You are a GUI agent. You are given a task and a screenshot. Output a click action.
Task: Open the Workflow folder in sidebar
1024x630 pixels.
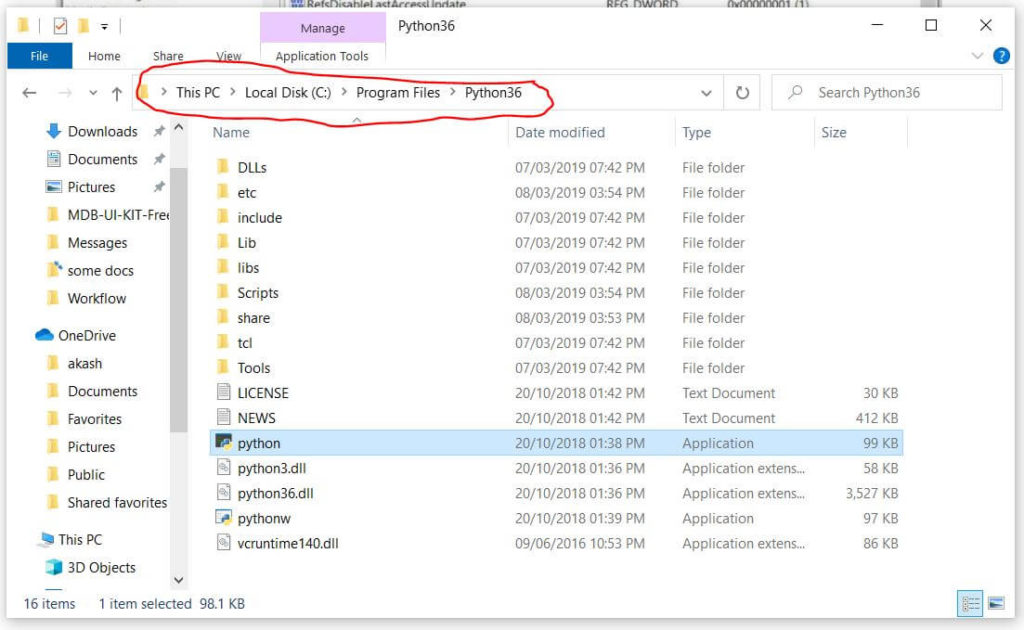coord(97,298)
